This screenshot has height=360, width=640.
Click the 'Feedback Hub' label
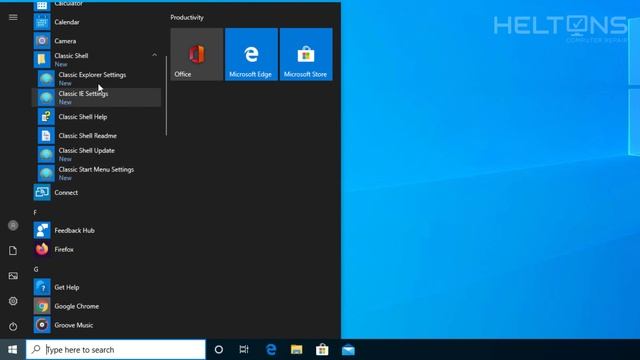coord(74,231)
